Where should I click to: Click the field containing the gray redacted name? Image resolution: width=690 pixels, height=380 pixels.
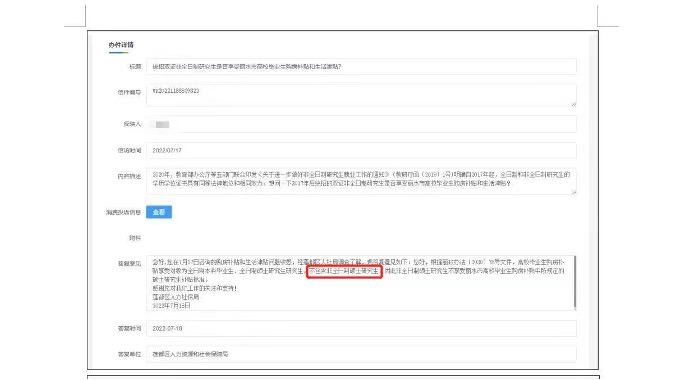tap(361, 124)
